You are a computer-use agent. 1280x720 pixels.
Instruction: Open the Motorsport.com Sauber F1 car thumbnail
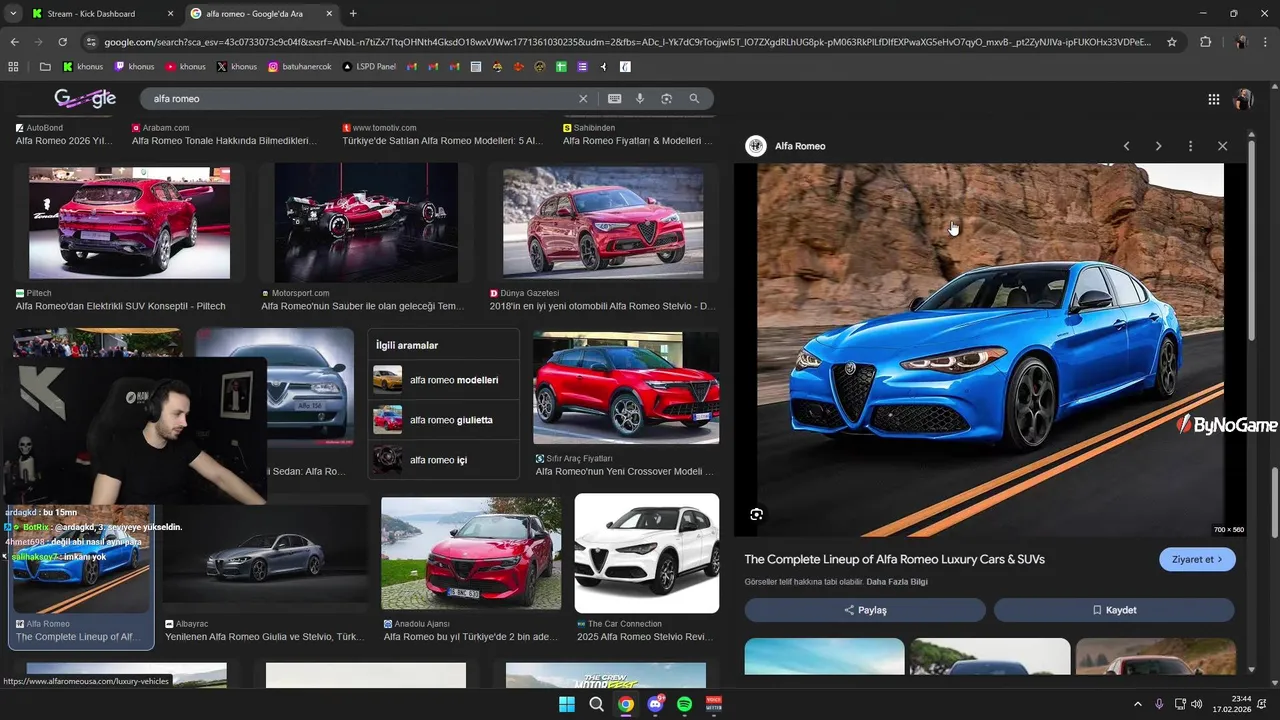(x=366, y=222)
